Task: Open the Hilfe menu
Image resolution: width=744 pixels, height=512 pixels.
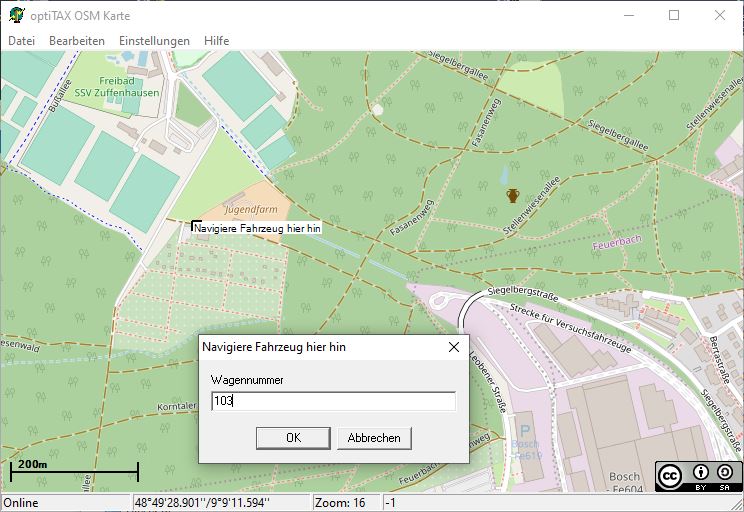Action: click(216, 41)
